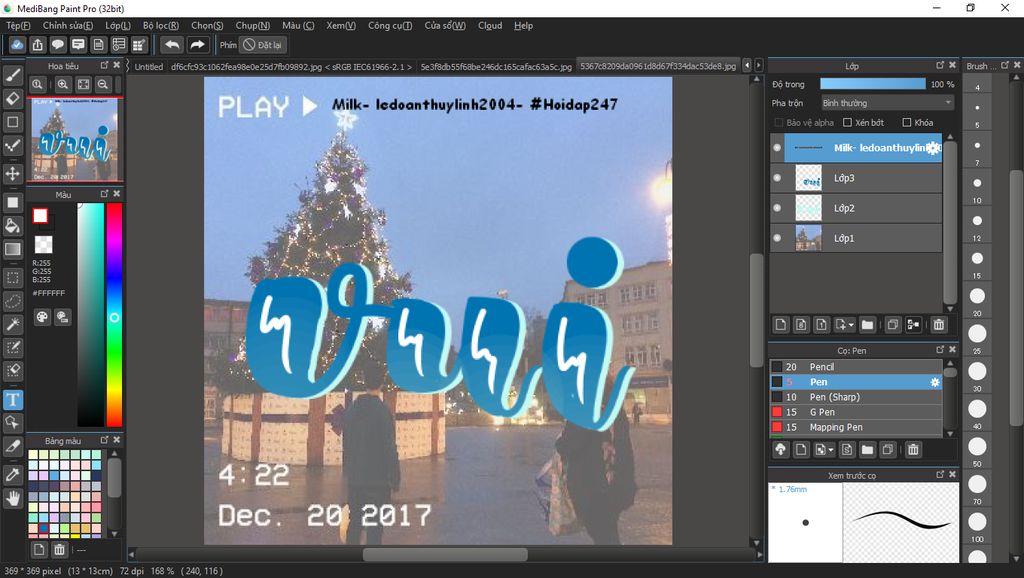This screenshot has height=578, width=1024.
Task: Toggle Xén bớt checkbox
Action: pyautogui.click(x=847, y=123)
